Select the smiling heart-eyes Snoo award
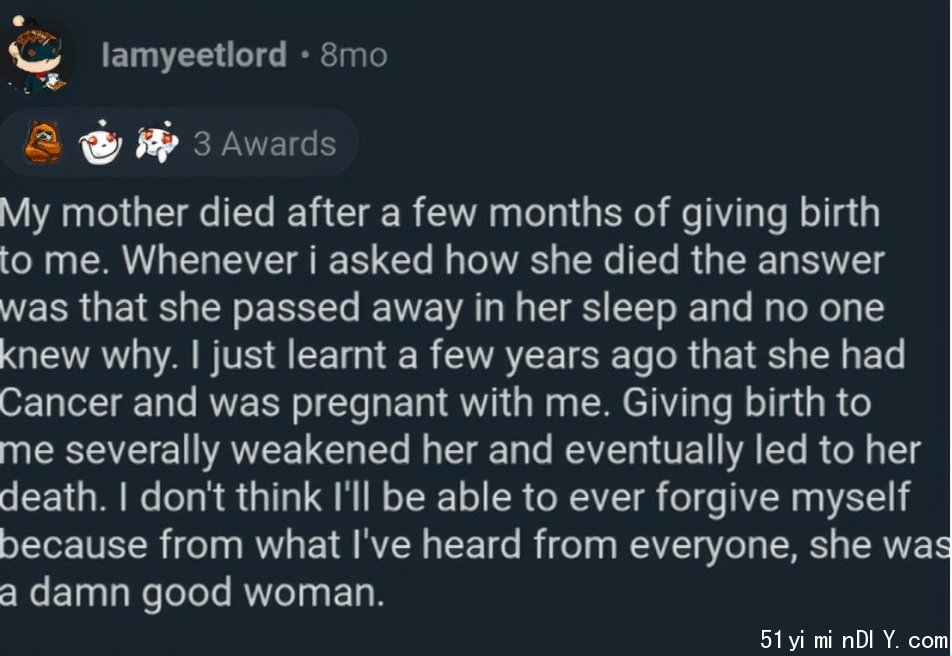This screenshot has height=656, width=952. point(100,143)
